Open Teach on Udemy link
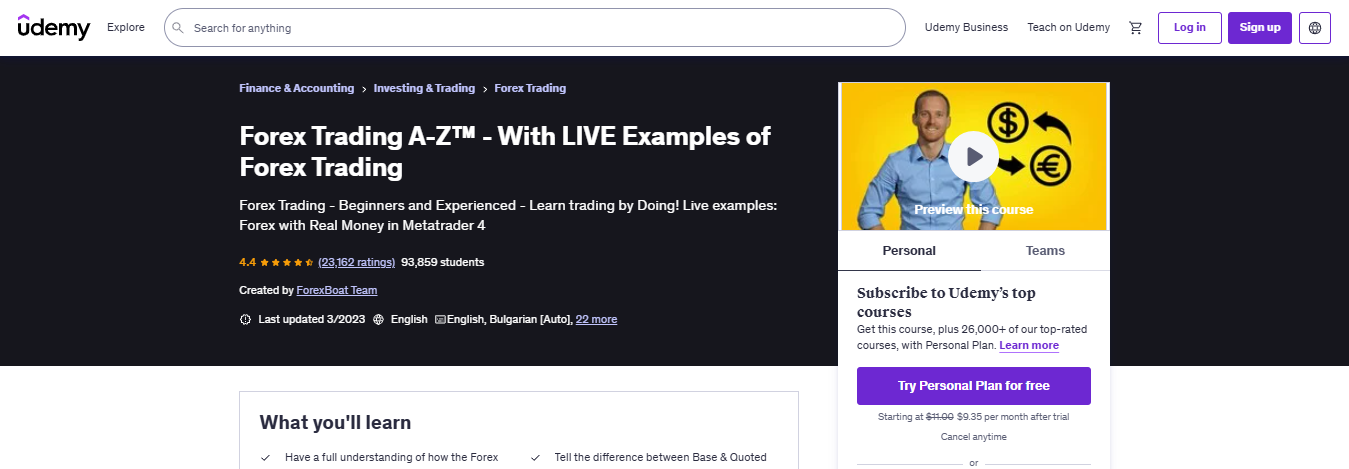Image resolution: width=1349 pixels, height=469 pixels. click(1068, 28)
